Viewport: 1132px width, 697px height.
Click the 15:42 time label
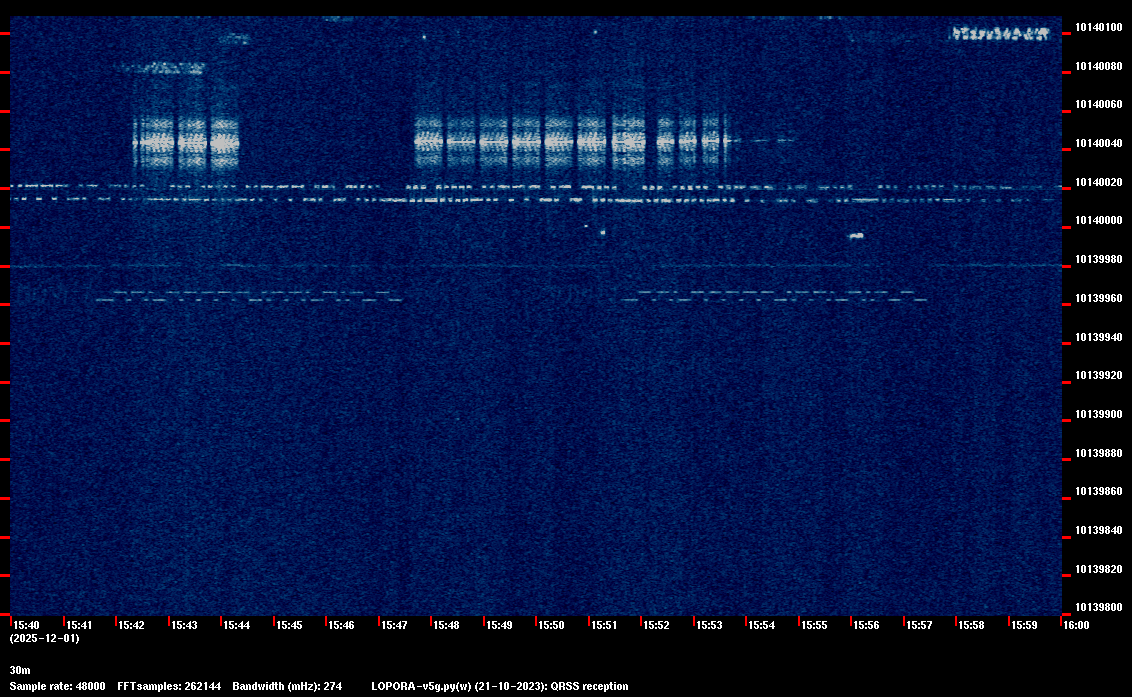(131, 625)
